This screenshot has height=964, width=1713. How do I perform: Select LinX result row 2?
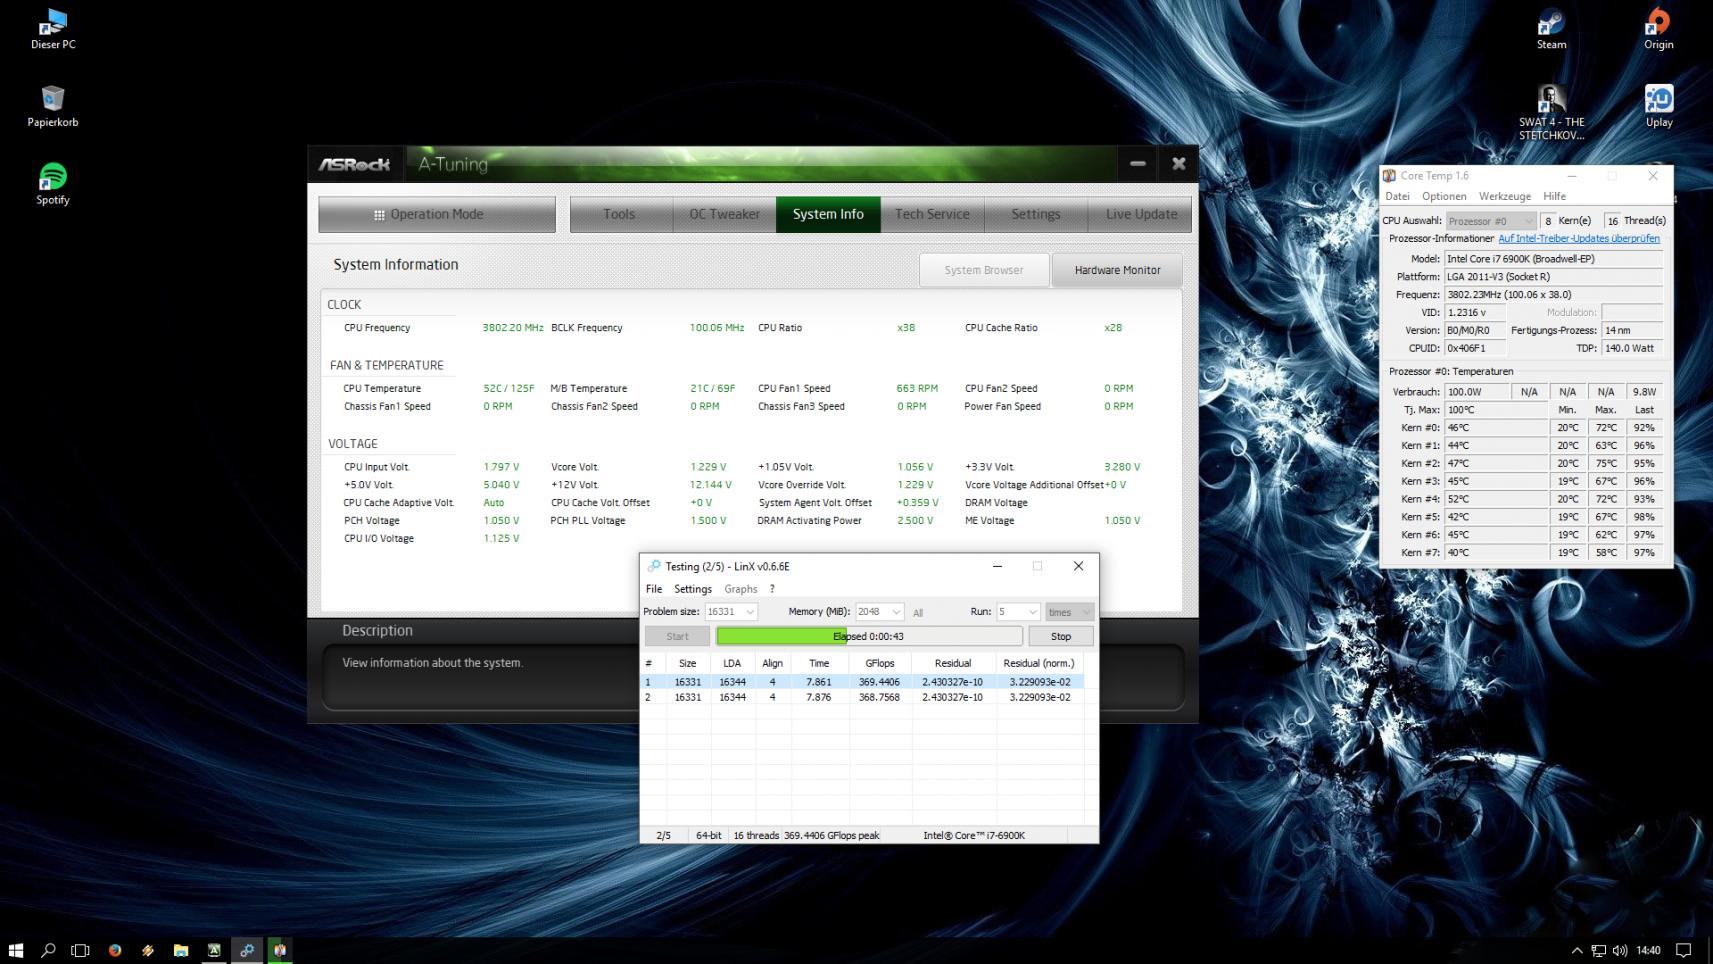click(863, 697)
